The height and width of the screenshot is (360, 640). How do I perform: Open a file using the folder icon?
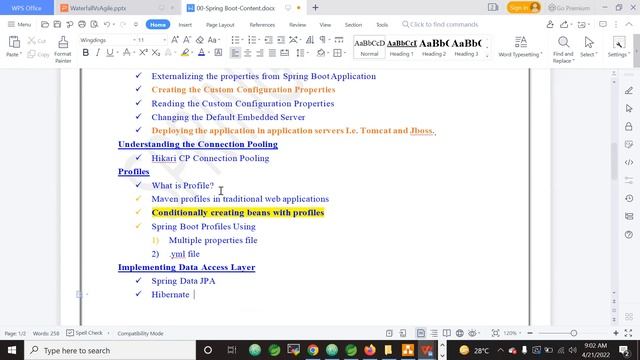point(45,24)
